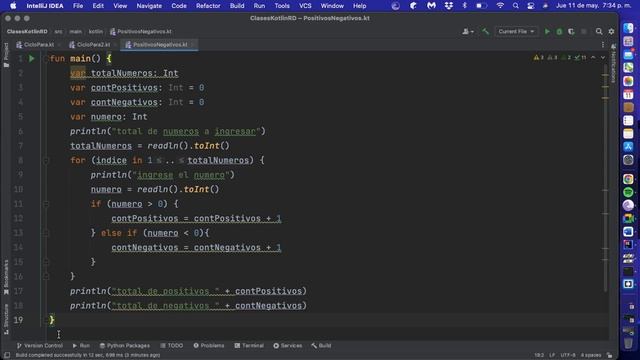Click line number 12 in the gutter
The height and width of the screenshot is (360, 640).
[18, 218]
